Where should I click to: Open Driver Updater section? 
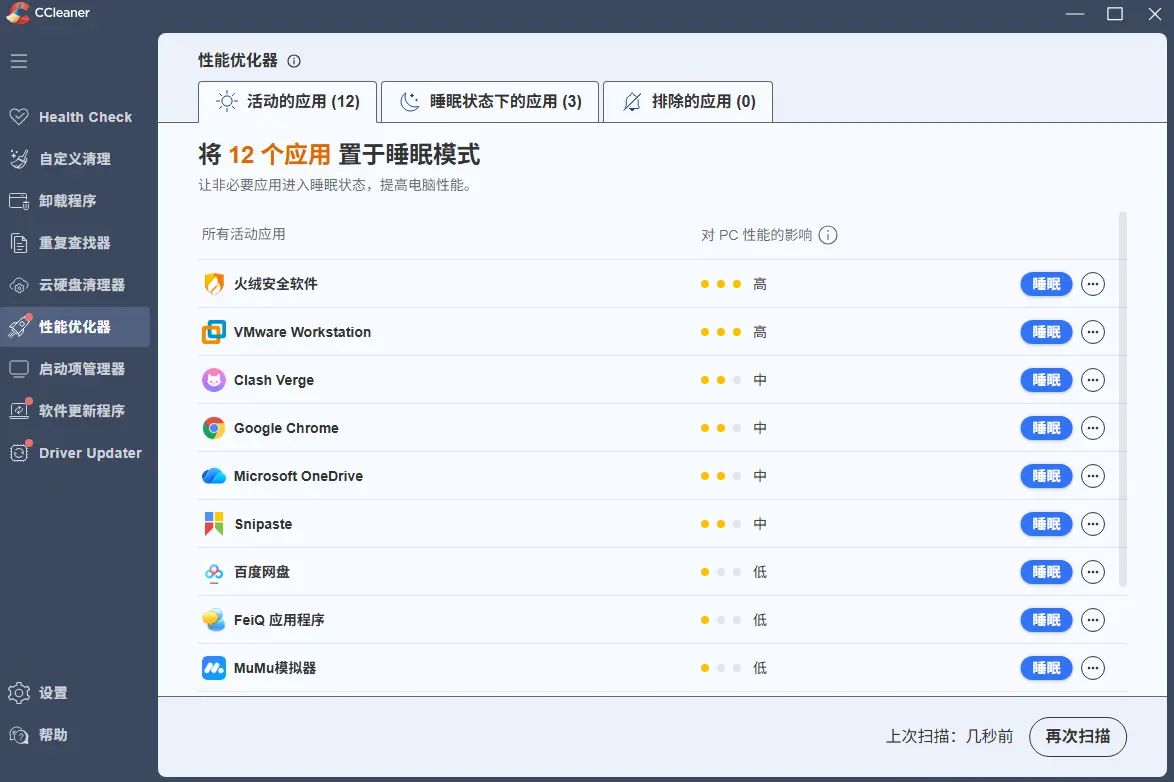coord(75,452)
